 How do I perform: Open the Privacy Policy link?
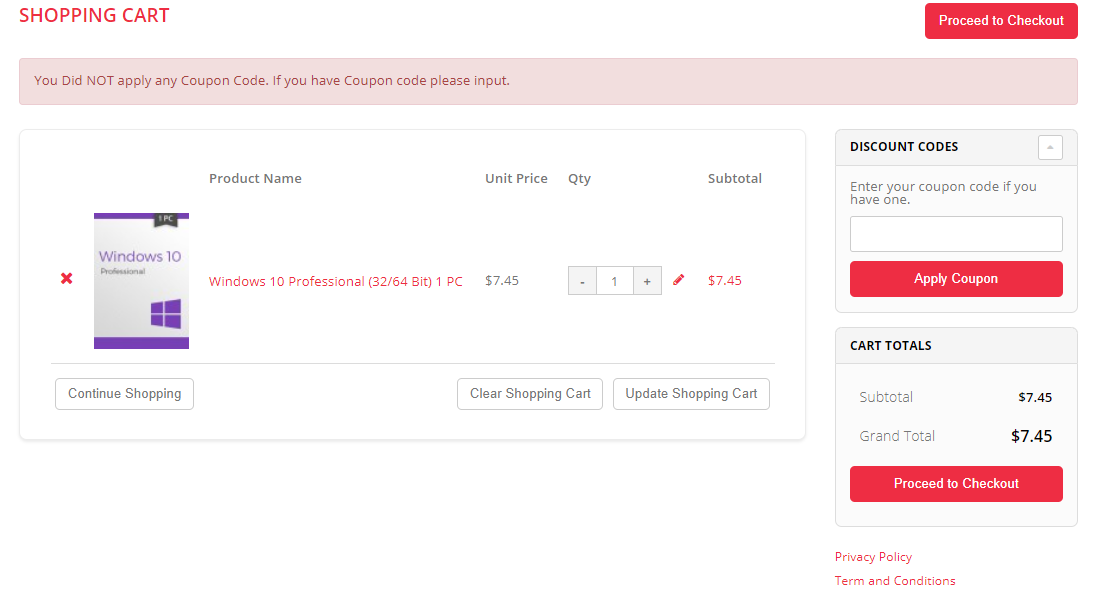click(x=873, y=557)
